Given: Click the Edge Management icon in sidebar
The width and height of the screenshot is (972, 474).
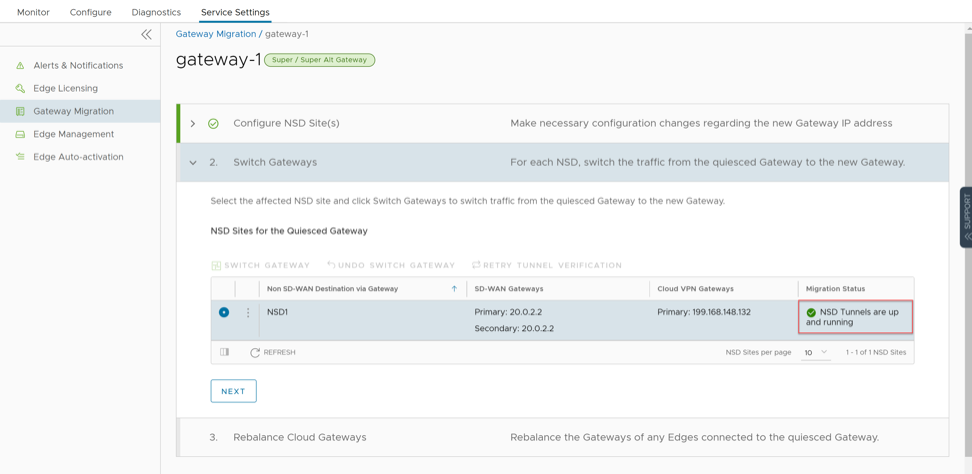Looking at the screenshot, I should [x=20, y=134].
